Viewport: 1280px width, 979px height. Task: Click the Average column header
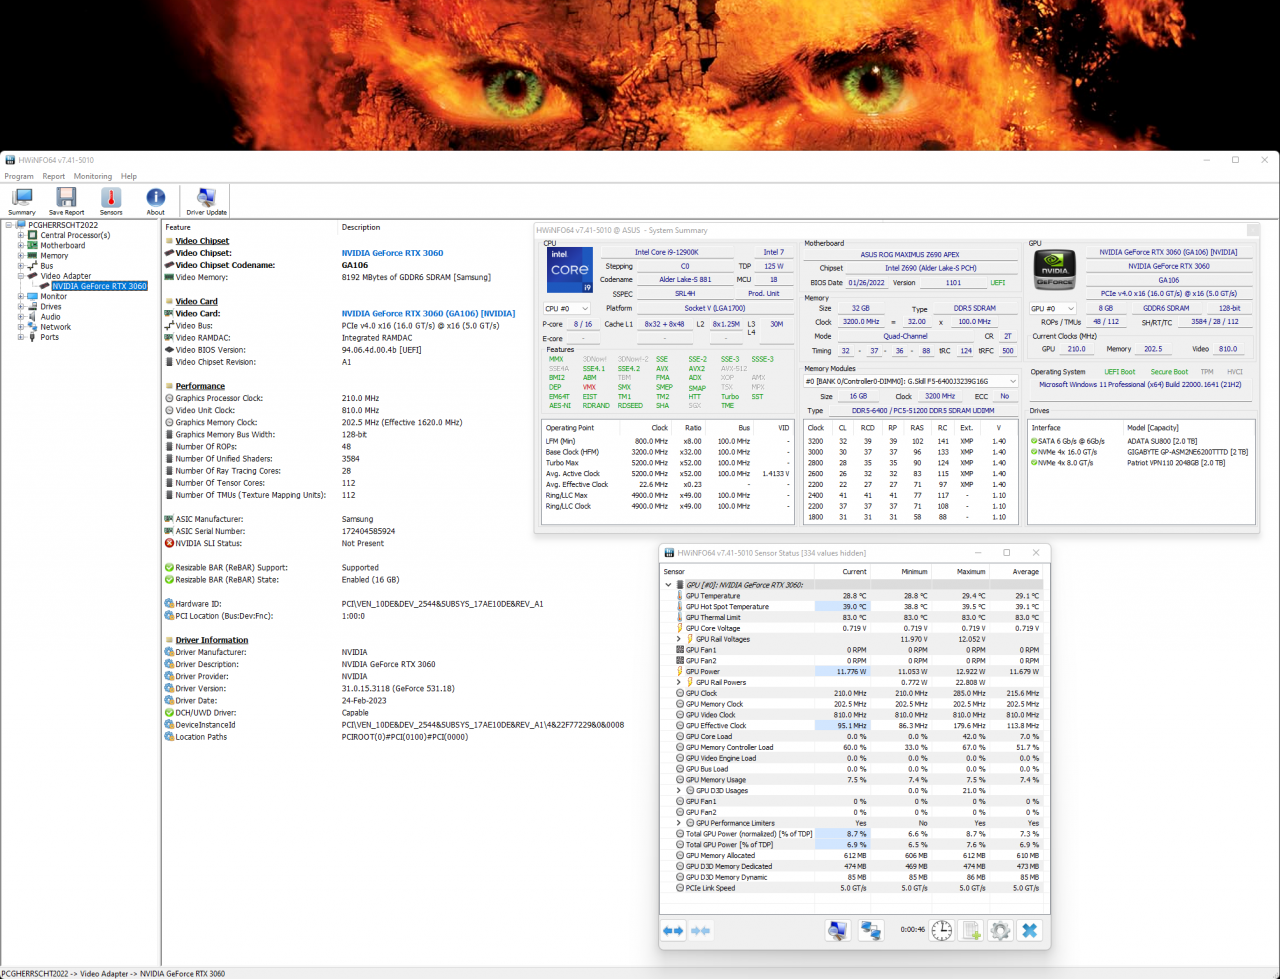point(1014,572)
